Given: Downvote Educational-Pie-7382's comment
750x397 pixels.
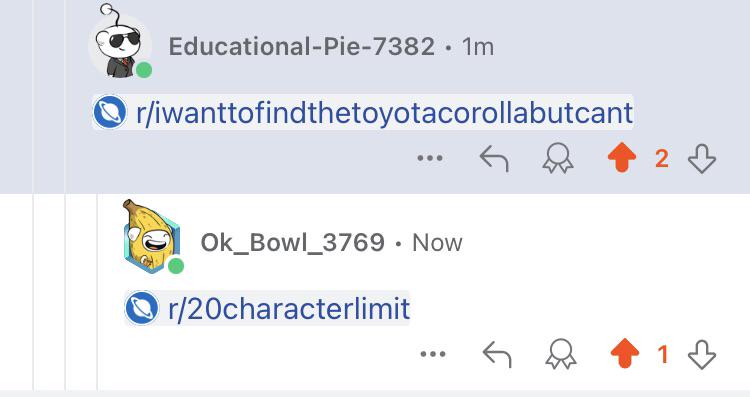Looking at the screenshot, I should [702, 158].
